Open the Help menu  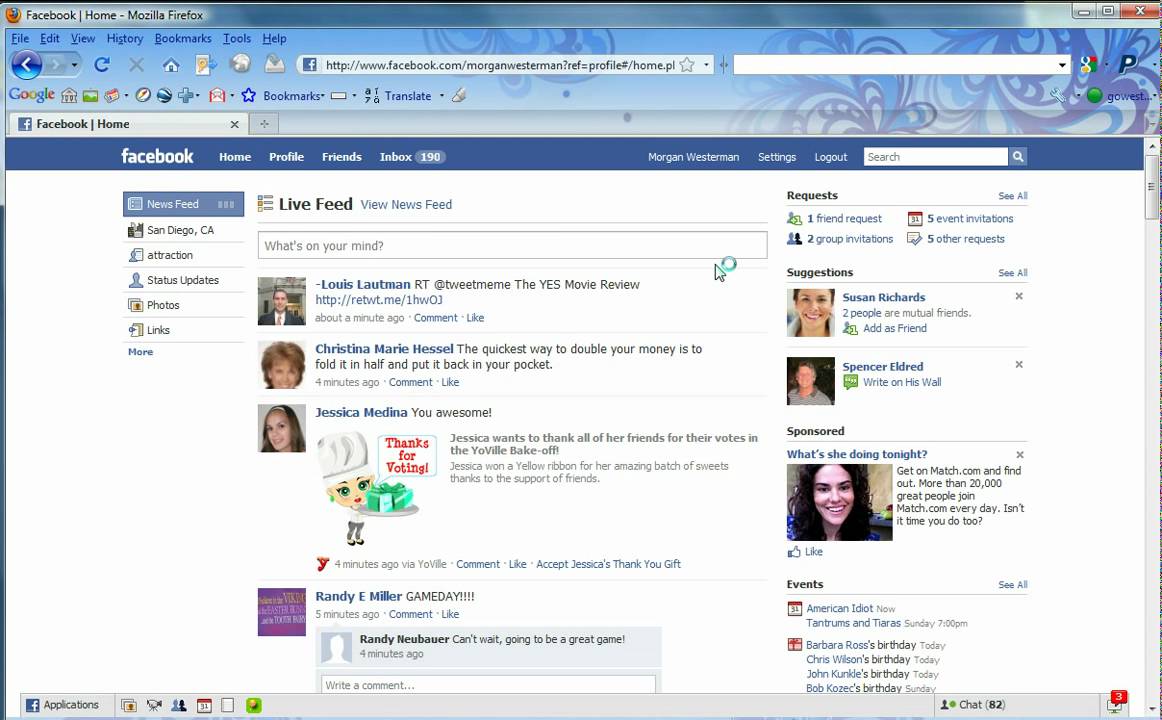pos(274,39)
